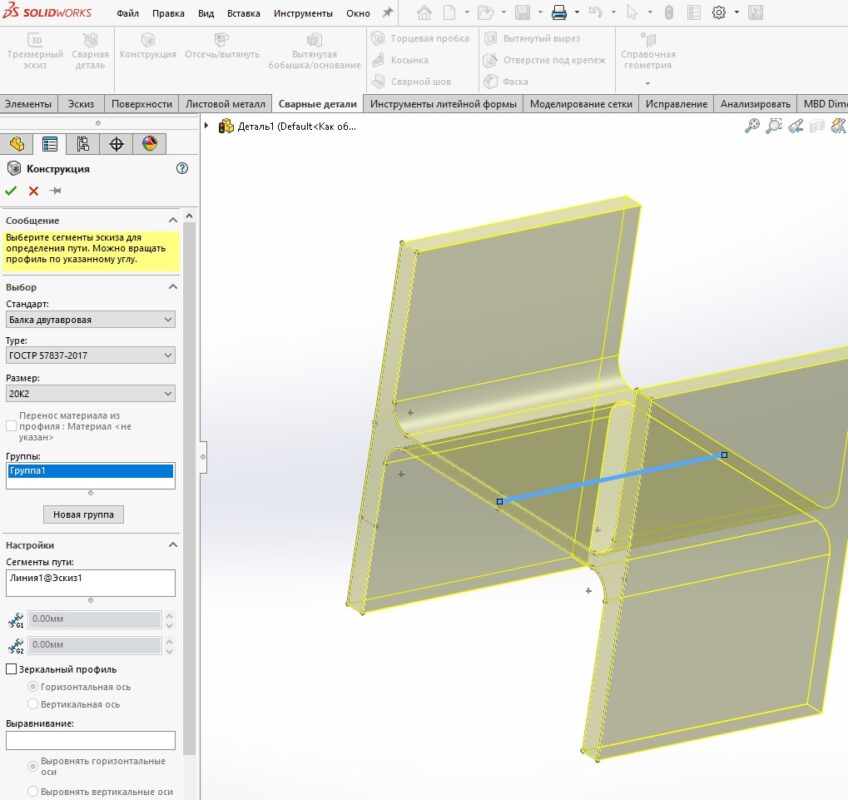This screenshot has height=800, width=848.
Task: Switch to the Эскиз tab
Action: point(81,103)
